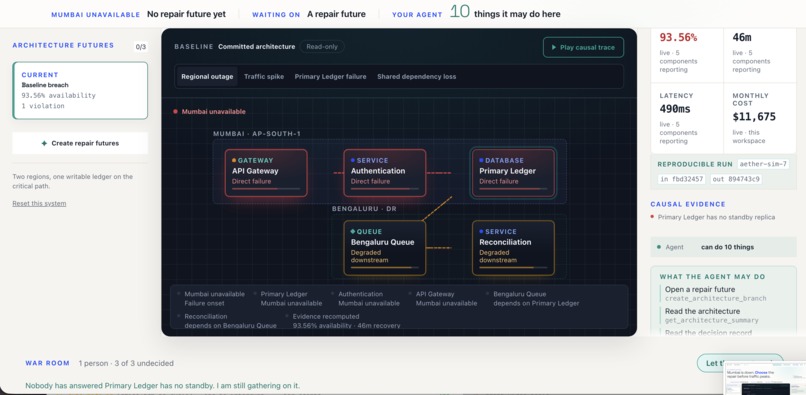Click the API Gateway health progress bar
The image size is (806, 395).
pos(266,189)
